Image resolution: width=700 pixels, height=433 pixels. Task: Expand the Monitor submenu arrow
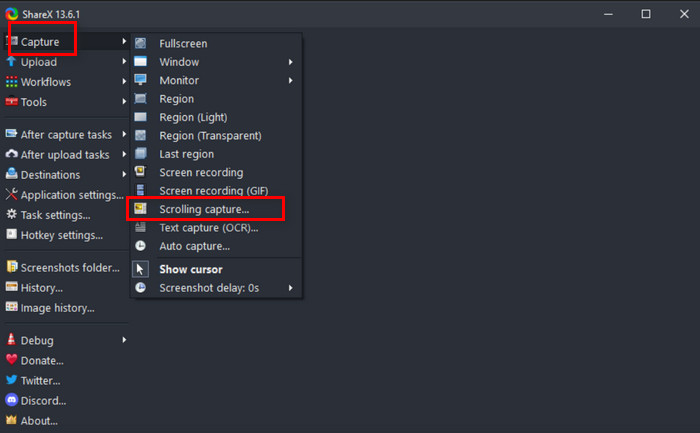(291, 80)
